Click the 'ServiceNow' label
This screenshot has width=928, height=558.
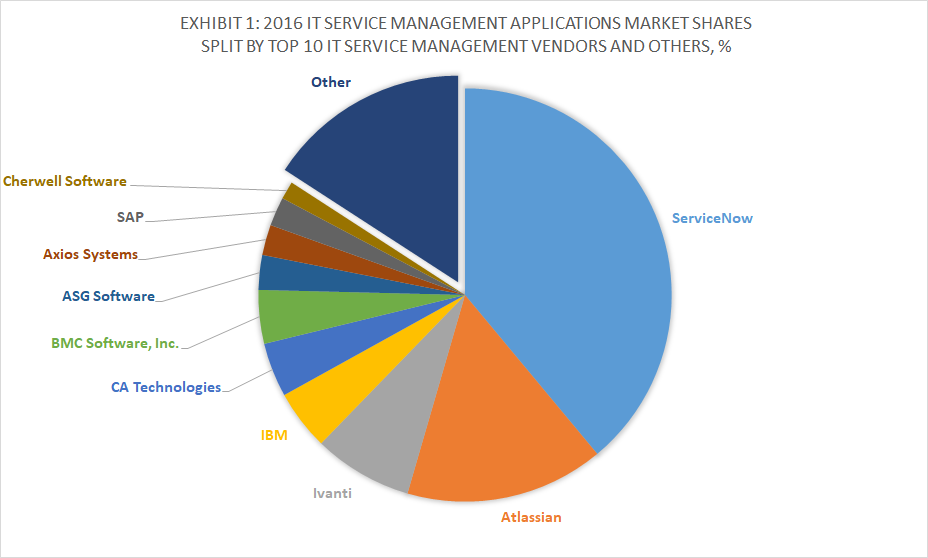712,218
